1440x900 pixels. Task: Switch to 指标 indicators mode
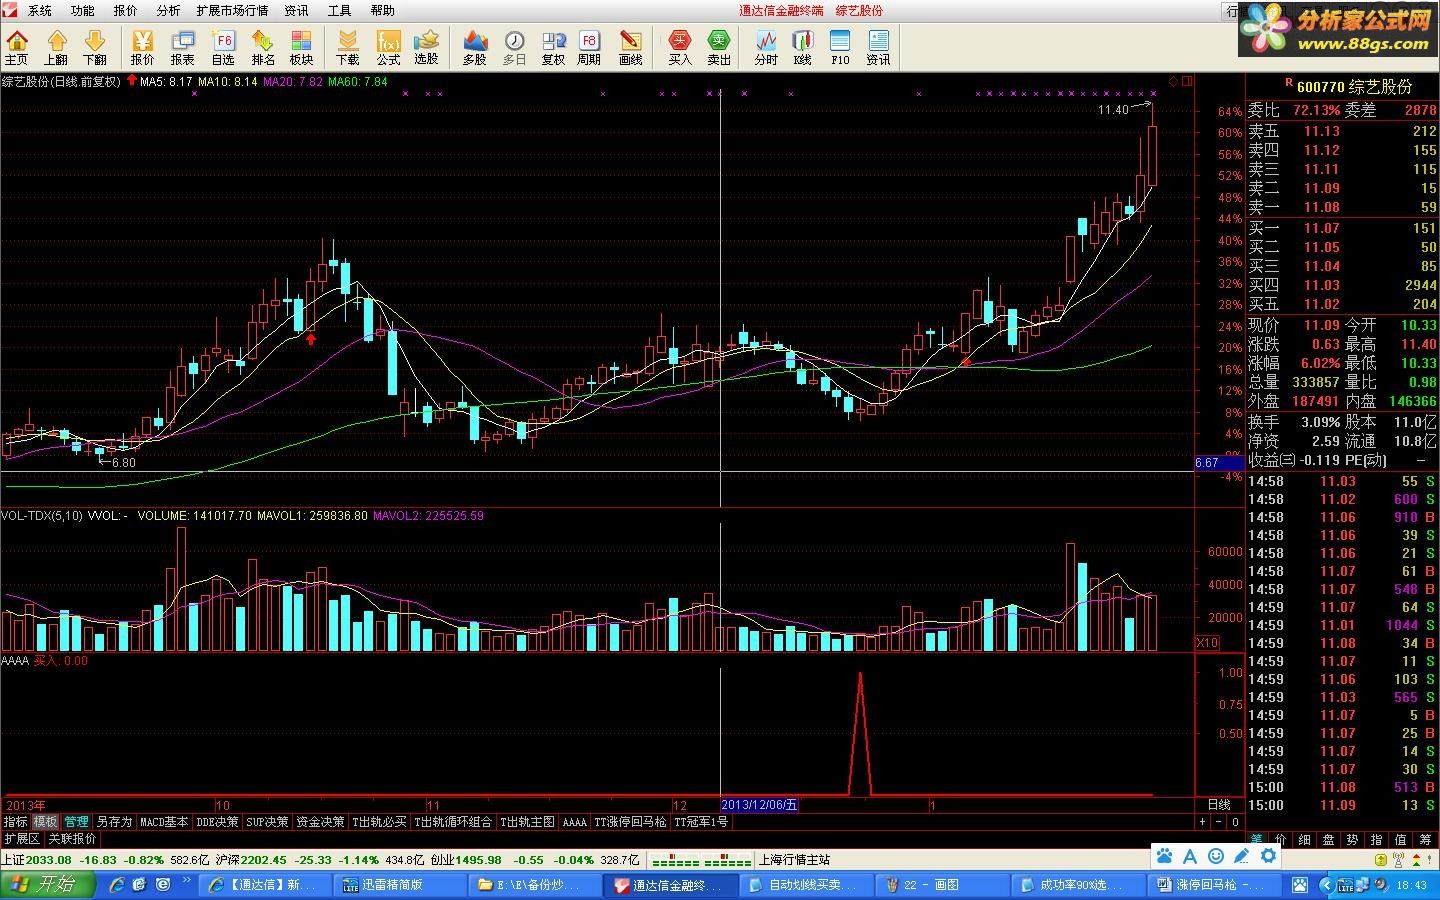(x=15, y=821)
